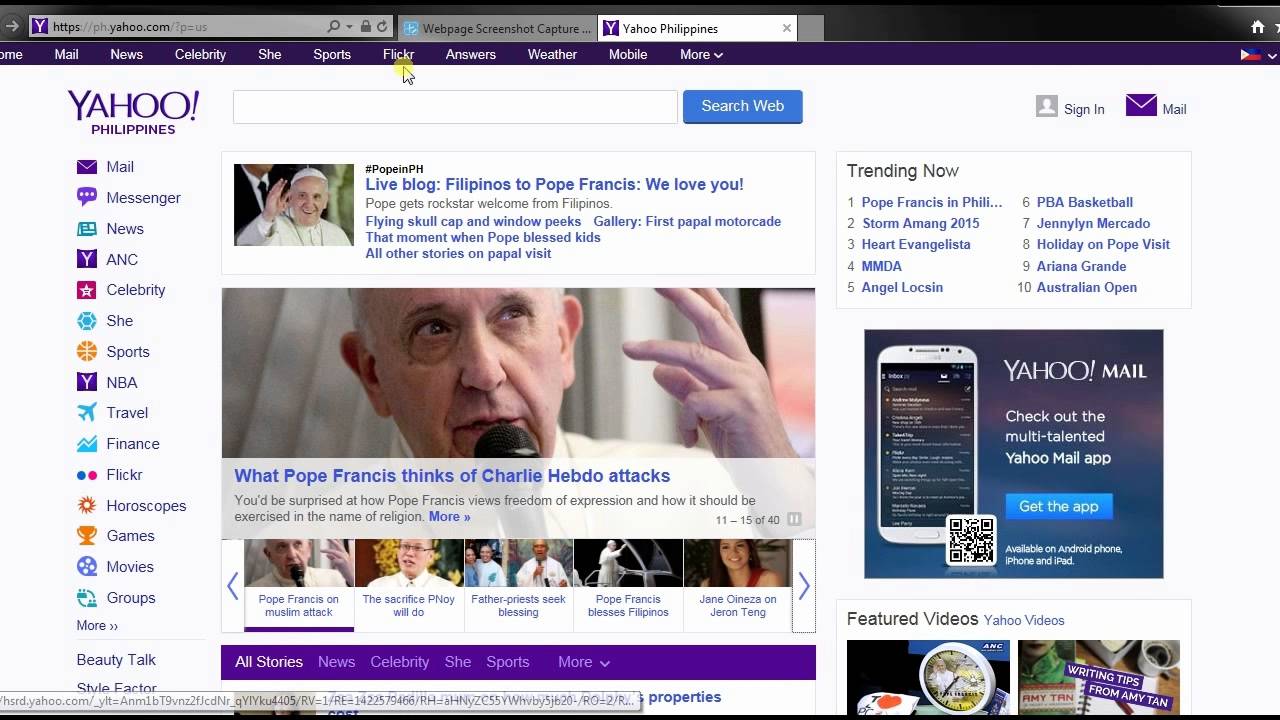Open Messenger icon in left sidebar
This screenshot has width=1280, height=720.
click(87, 198)
